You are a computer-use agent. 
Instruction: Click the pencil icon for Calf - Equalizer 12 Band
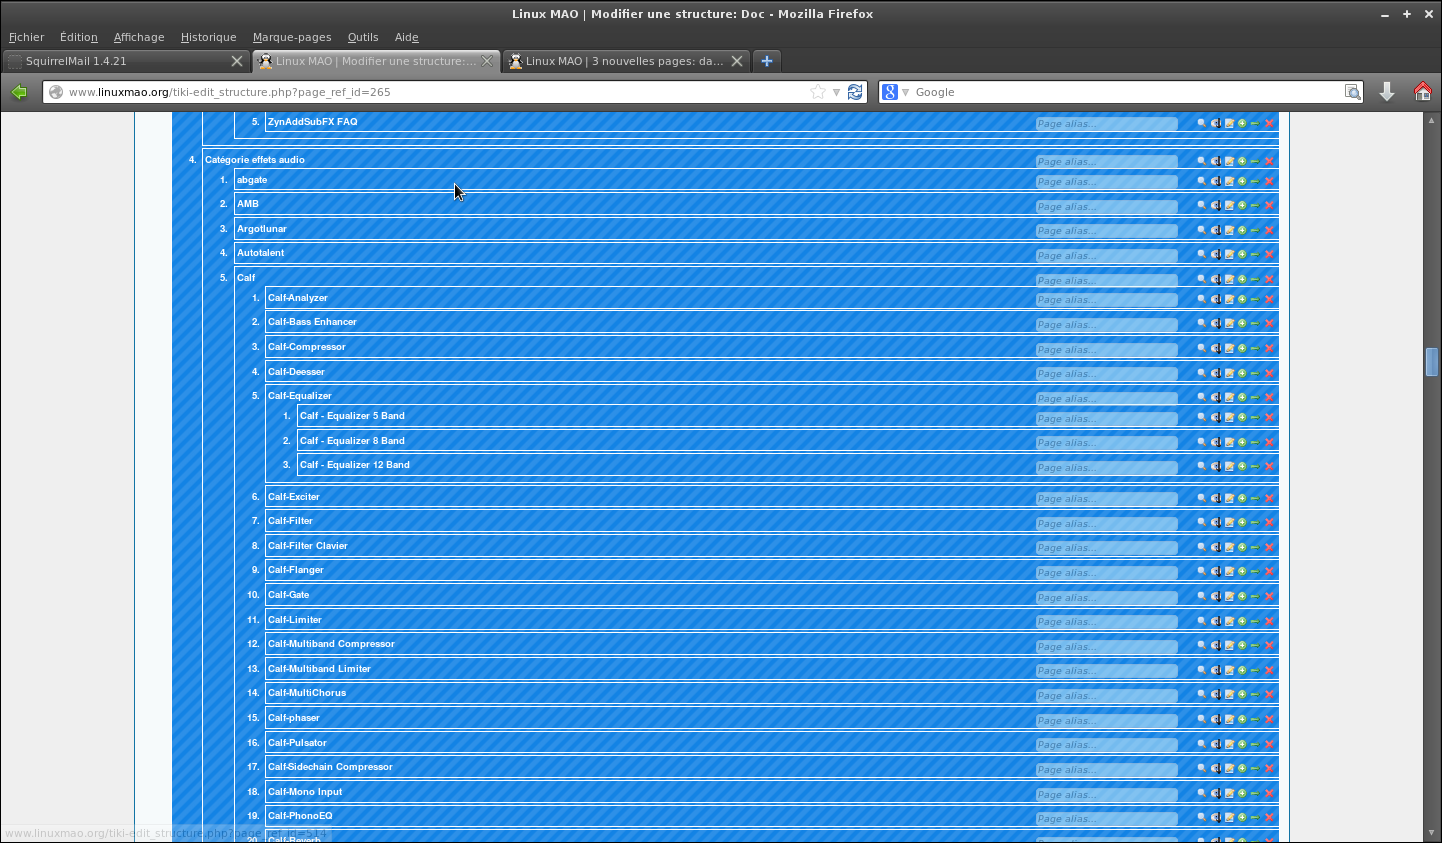pyautogui.click(x=1229, y=466)
